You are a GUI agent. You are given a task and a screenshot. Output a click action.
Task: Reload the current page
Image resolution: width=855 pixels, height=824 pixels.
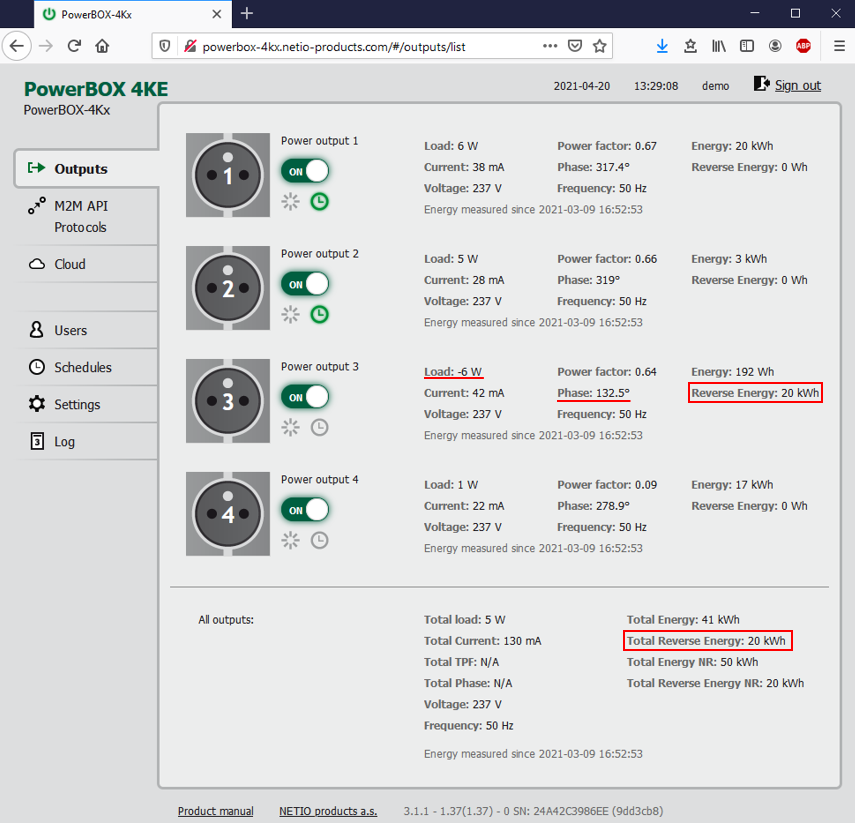(x=75, y=46)
